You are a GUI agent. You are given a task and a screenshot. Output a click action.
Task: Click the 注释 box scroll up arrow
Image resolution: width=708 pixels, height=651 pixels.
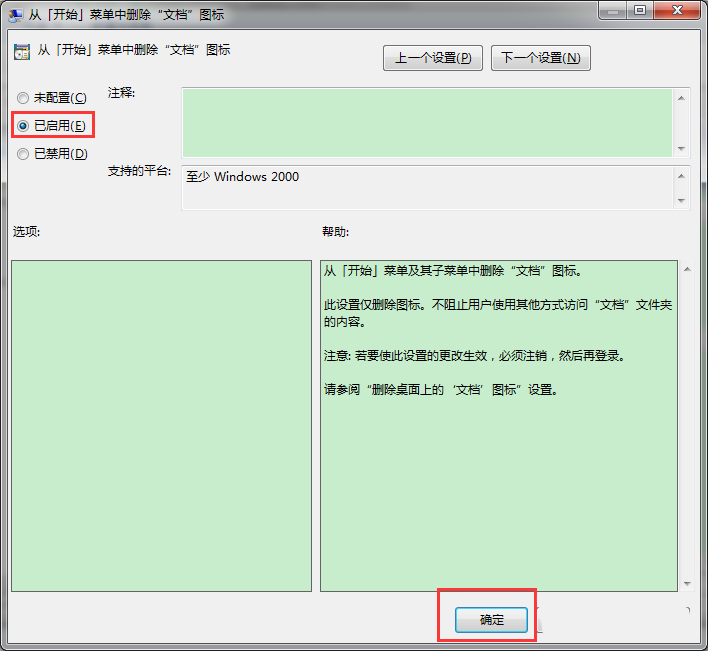[681, 98]
